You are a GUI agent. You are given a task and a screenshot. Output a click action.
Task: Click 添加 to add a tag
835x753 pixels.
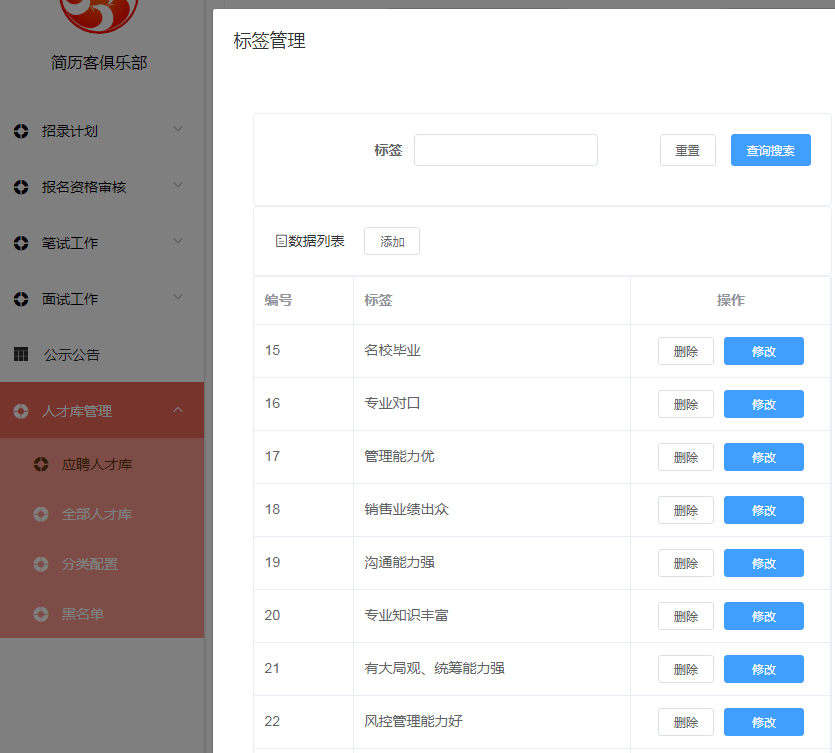coord(392,241)
